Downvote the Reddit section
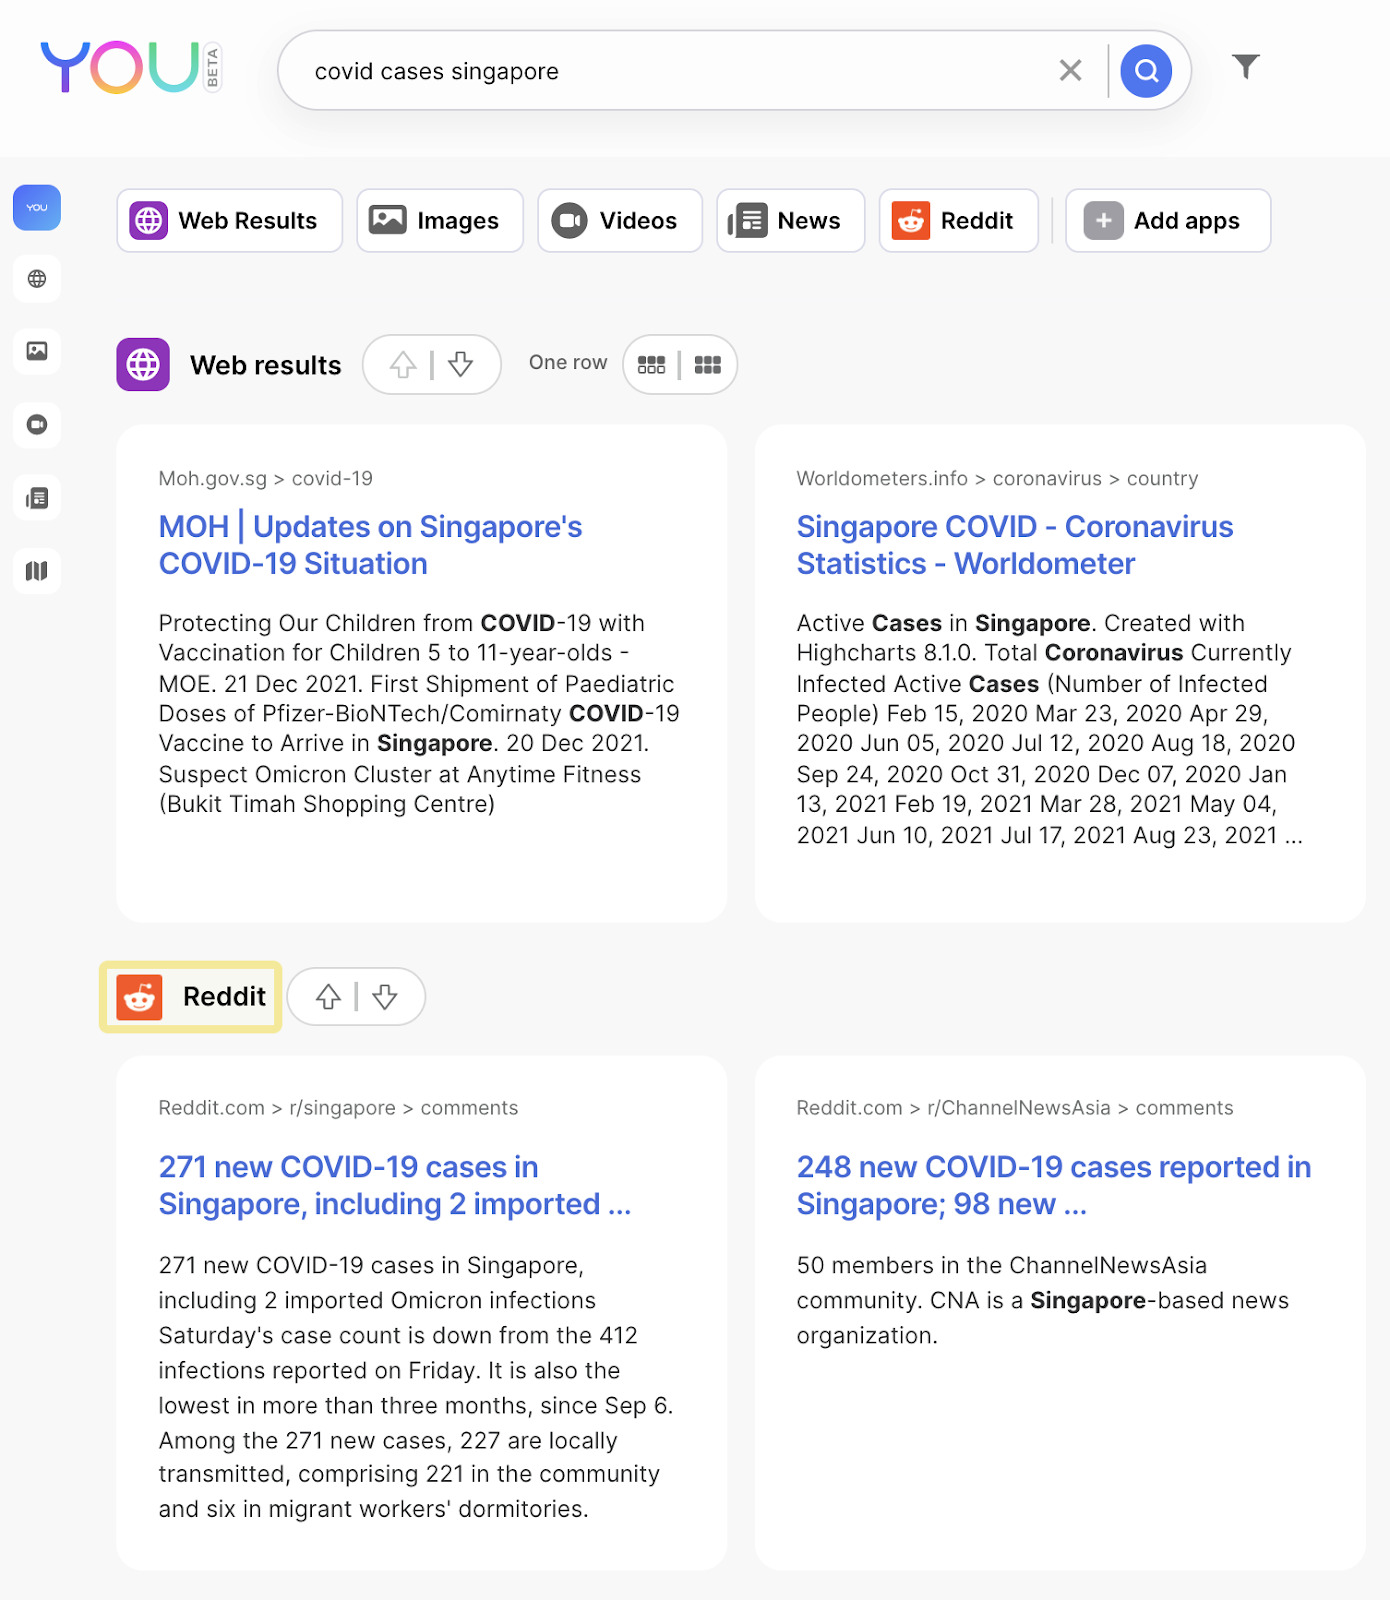This screenshot has width=1390, height=1600. tap(385, 997)
